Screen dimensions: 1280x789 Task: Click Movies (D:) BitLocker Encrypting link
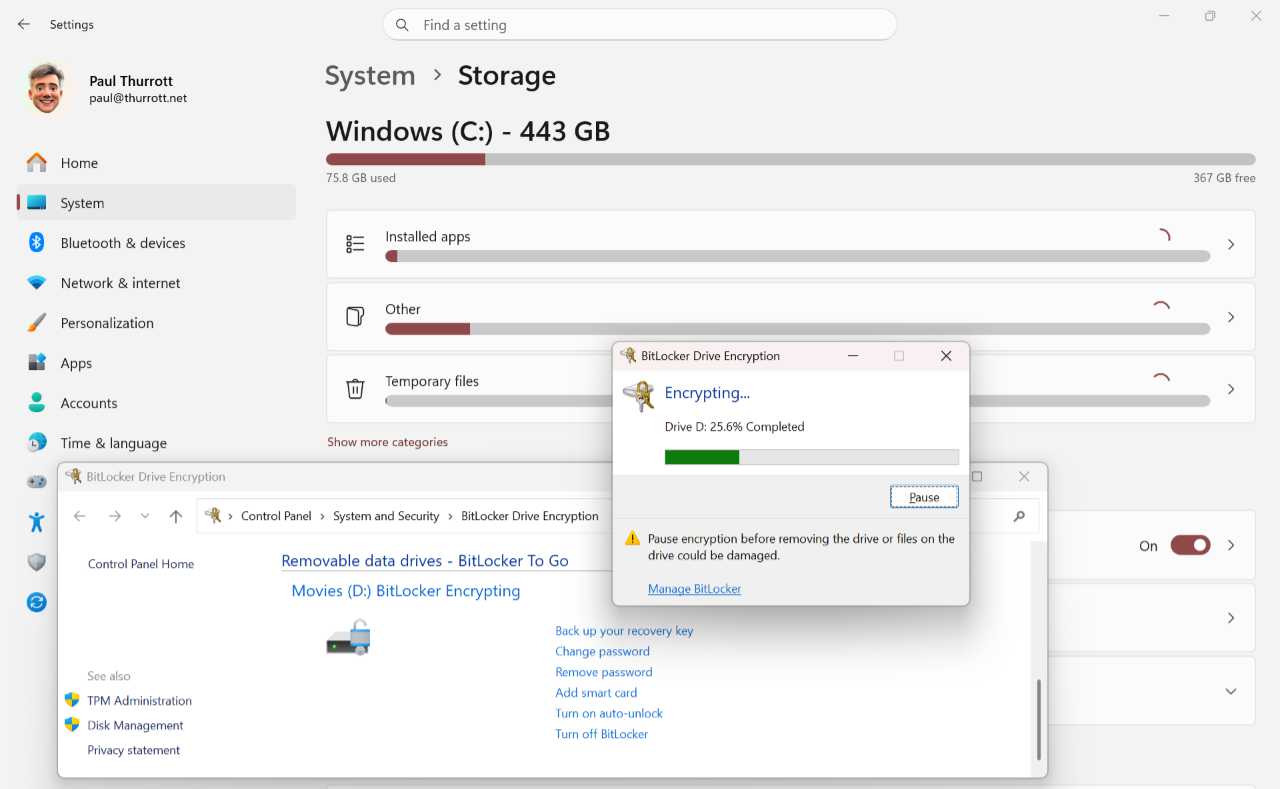click(x=406, y=591)
